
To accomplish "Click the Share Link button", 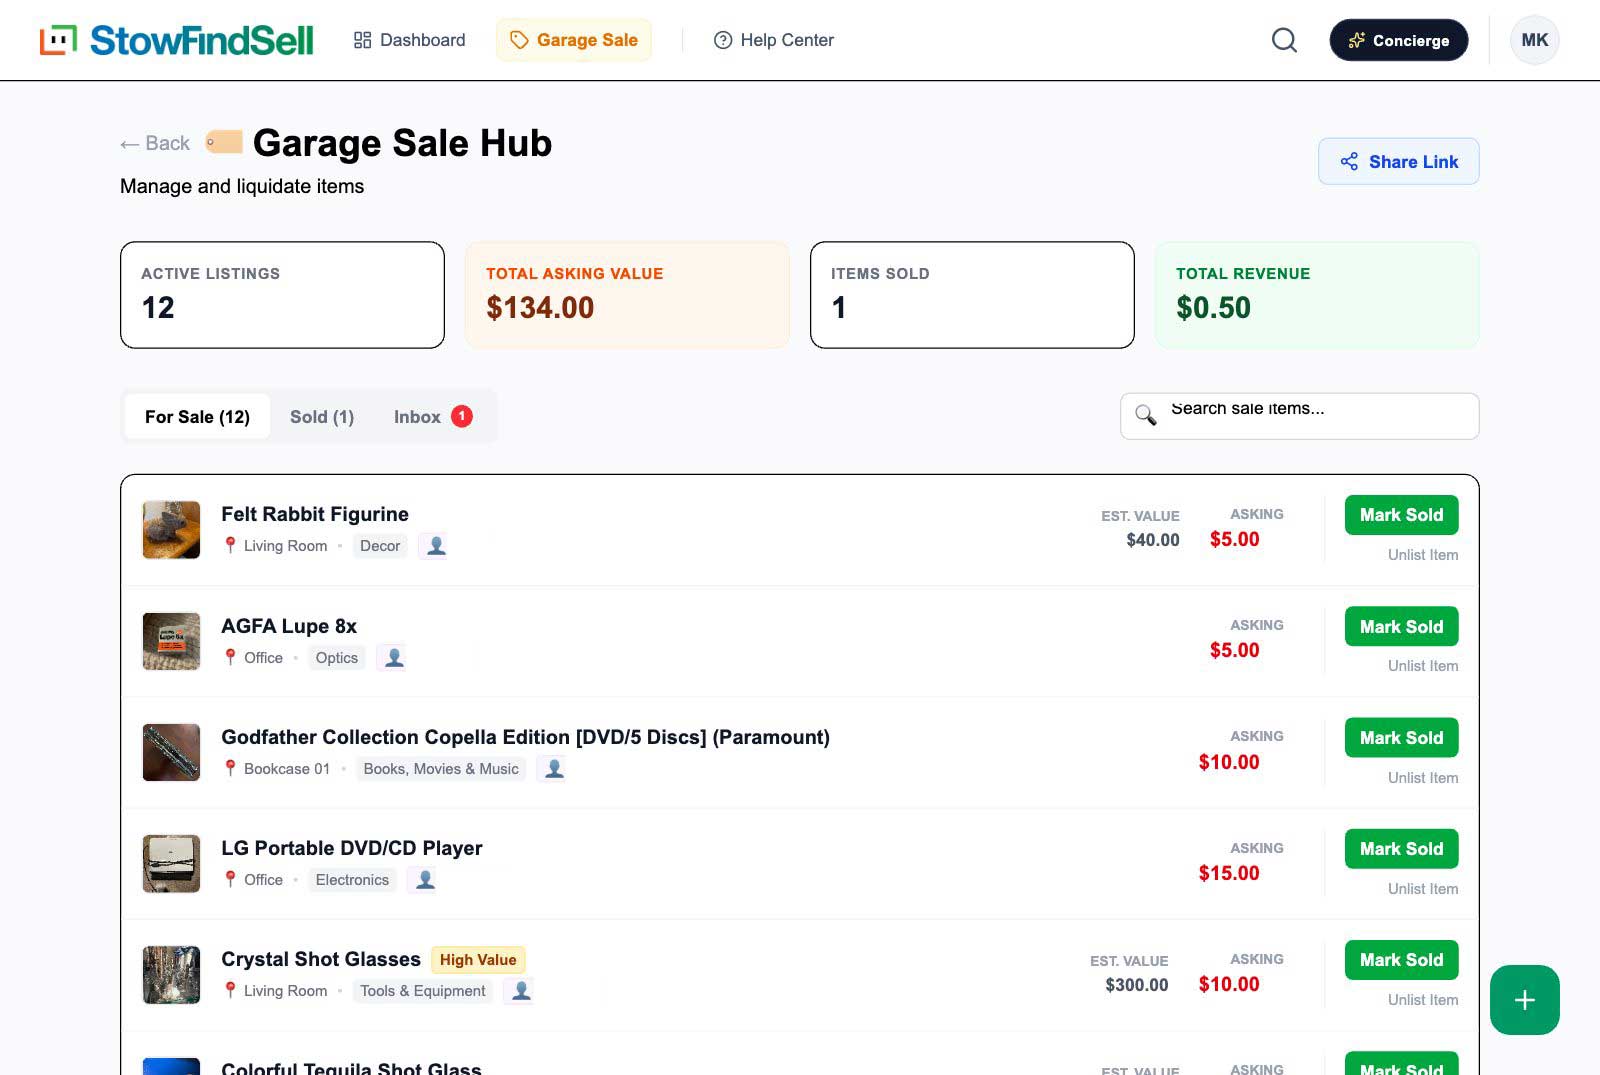I will coord(1398,161).
